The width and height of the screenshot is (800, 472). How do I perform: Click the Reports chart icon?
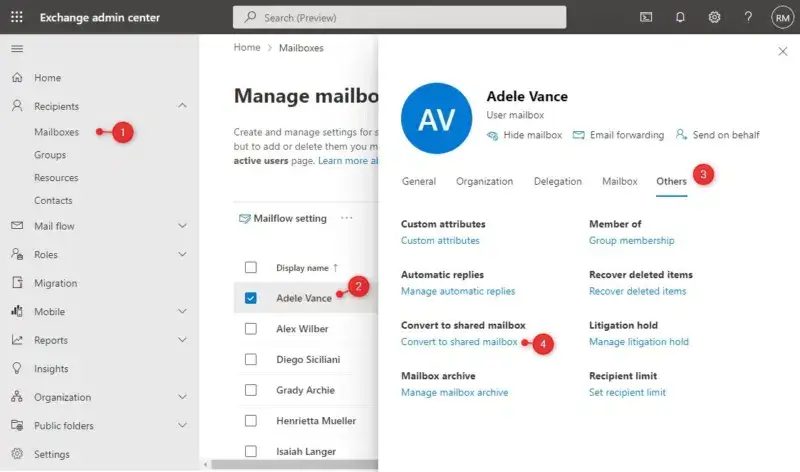tap(17, 339)
